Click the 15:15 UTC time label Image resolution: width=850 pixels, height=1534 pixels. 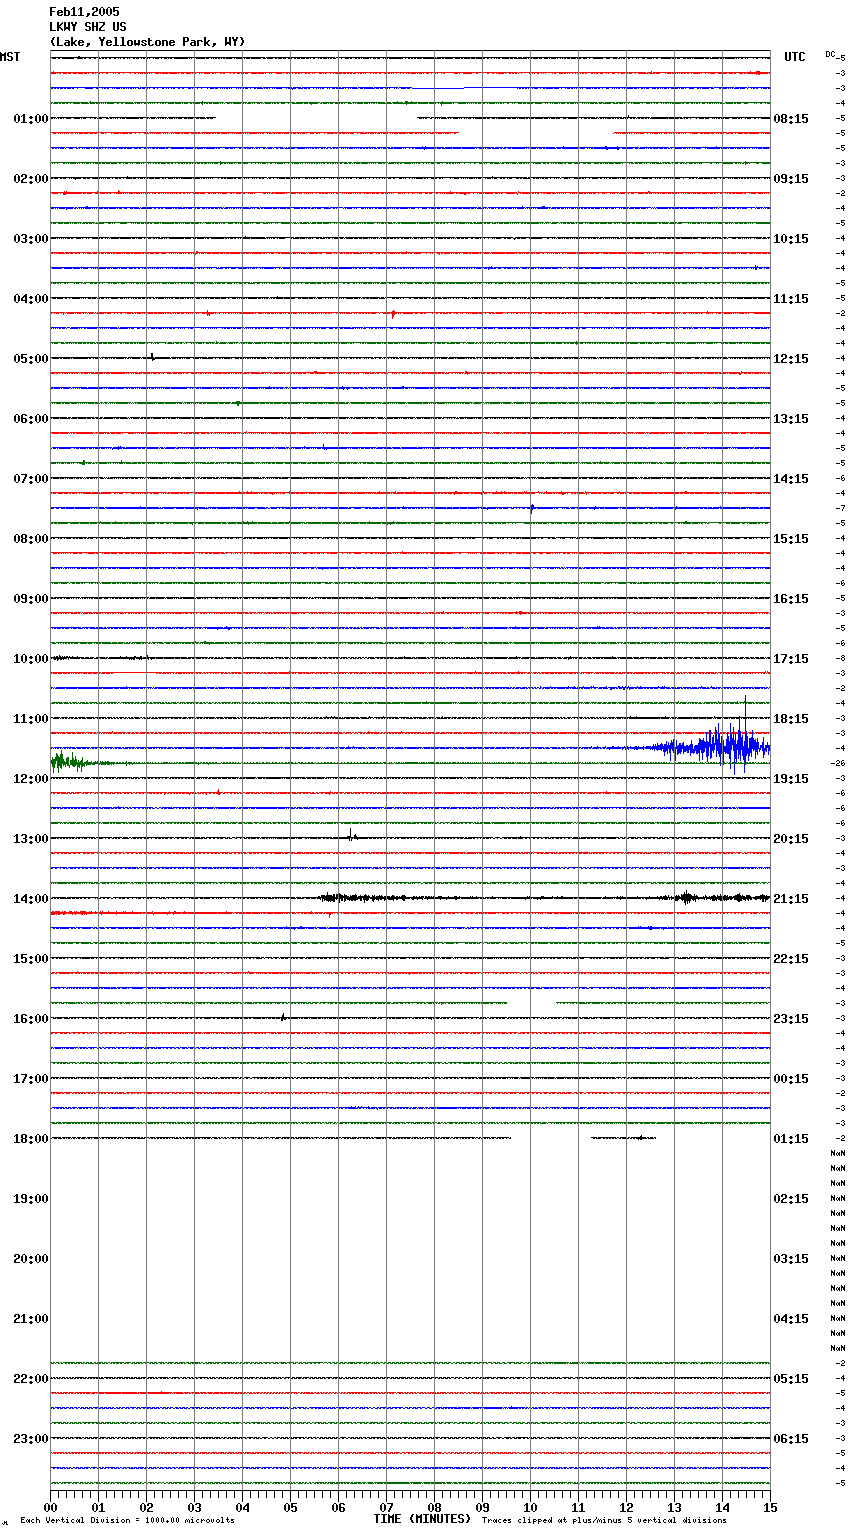(791, 539)
